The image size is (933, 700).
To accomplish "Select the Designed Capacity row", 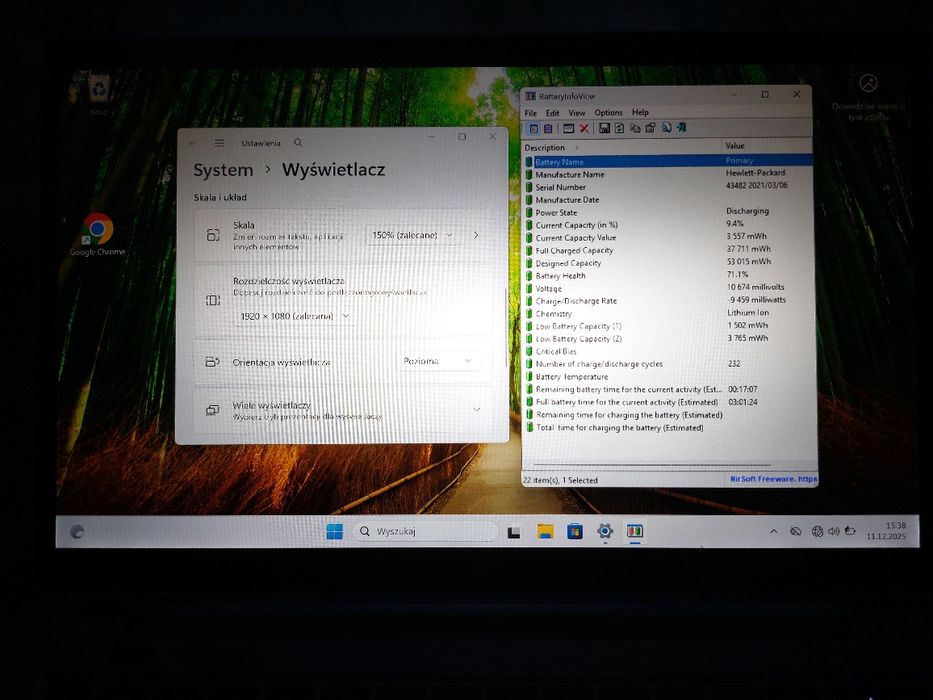I will [x=668, y=263].
